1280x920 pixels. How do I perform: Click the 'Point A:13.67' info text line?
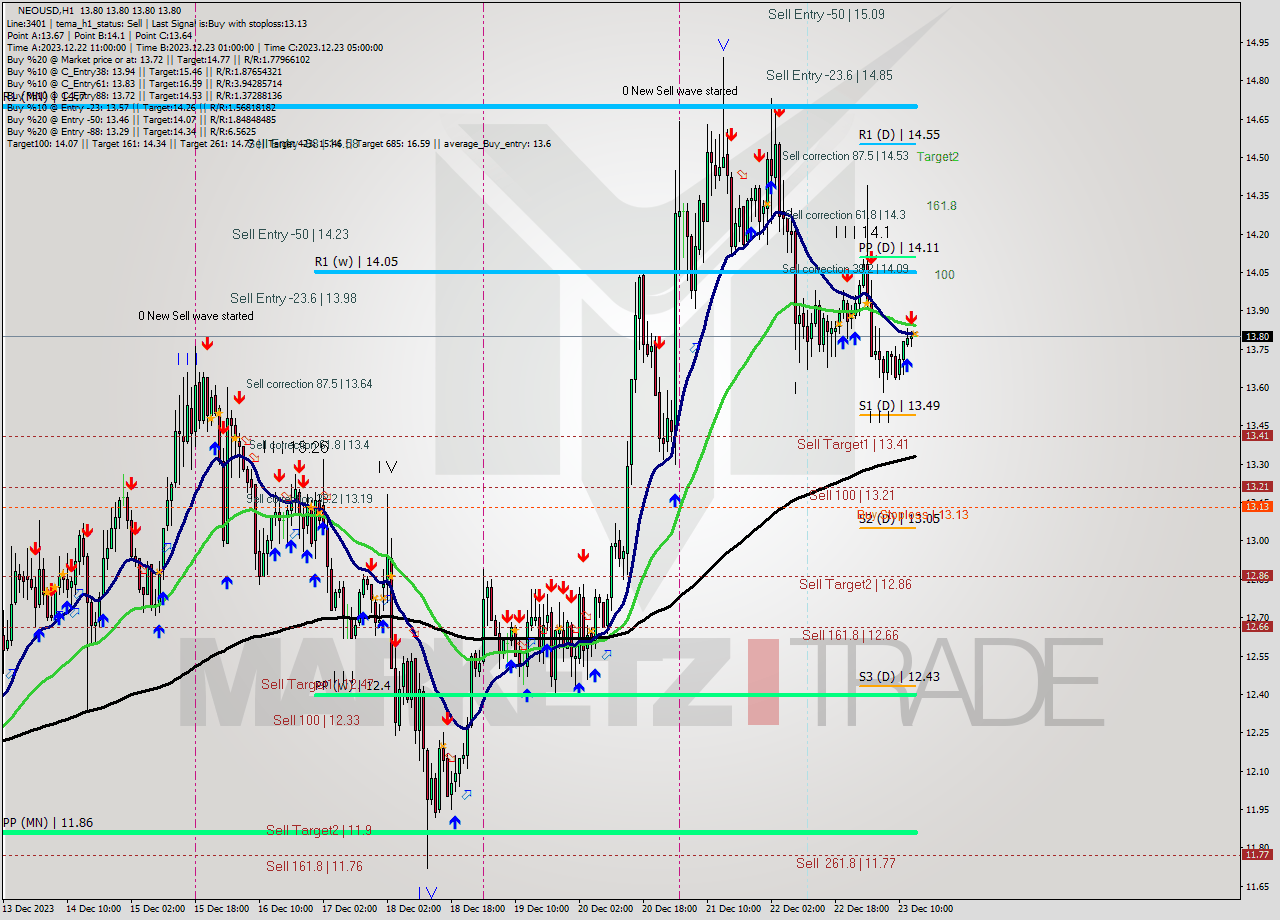pos(100,35)
